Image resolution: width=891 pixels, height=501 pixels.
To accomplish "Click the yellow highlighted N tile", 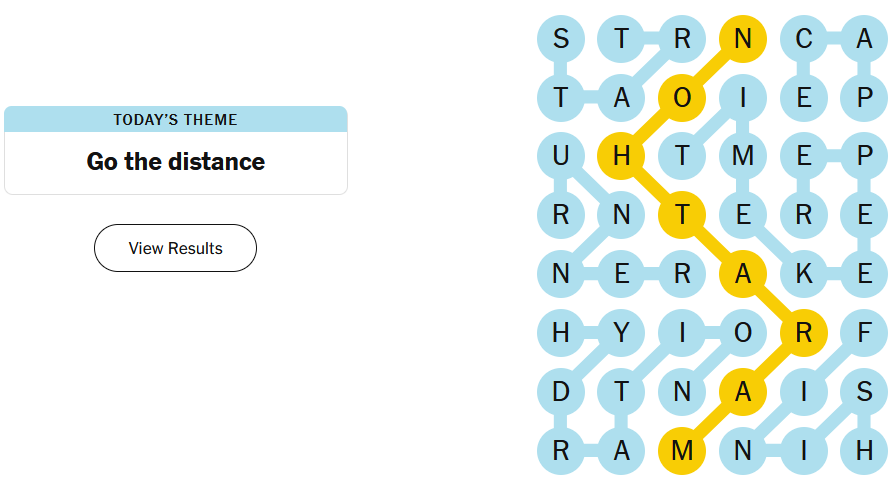I will click(x=743, y=40).
